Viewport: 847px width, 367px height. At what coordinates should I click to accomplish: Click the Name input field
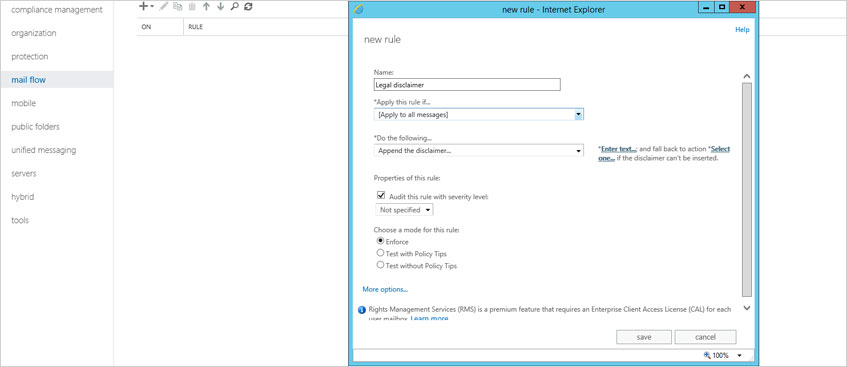(467, 85)
